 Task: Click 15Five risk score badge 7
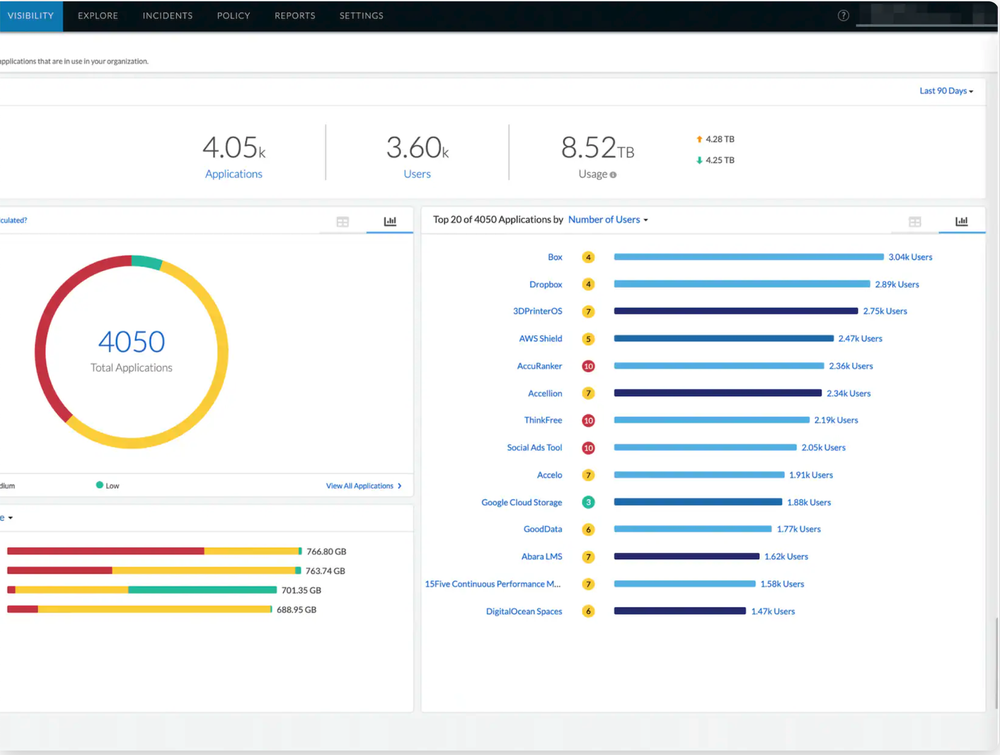pyautogui.click(x=588, y=584)
